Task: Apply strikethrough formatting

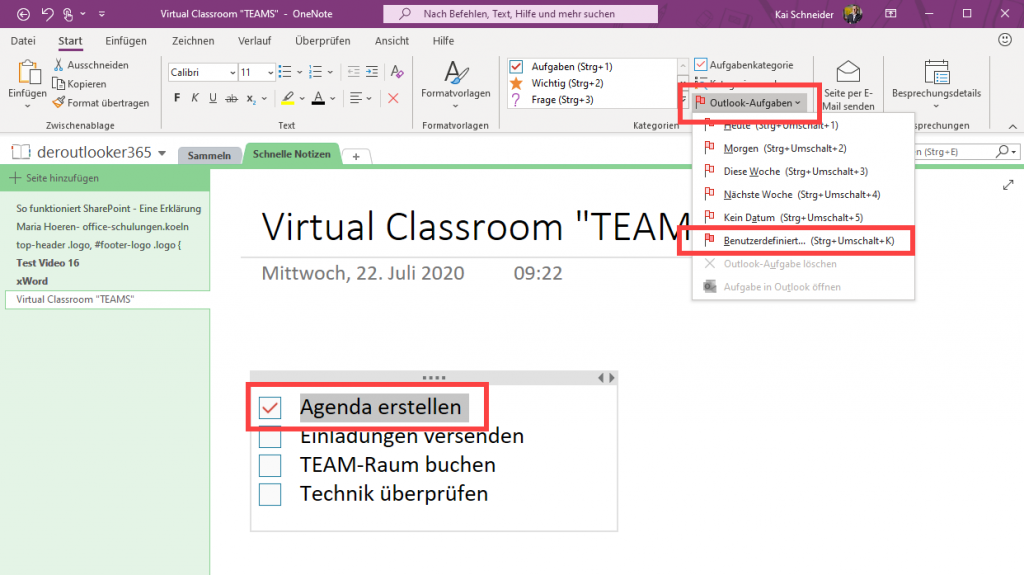Action: (231, 98)
